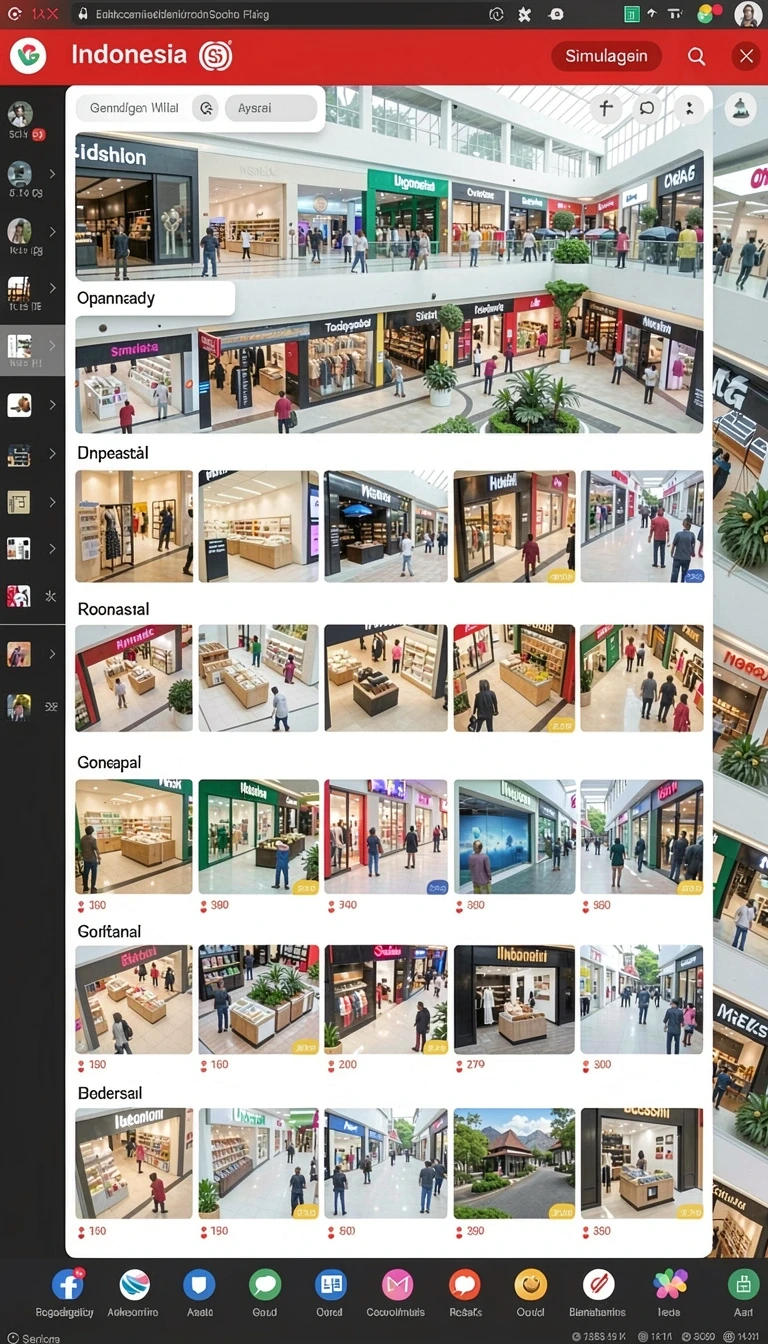Click the green square icon in top bar
Image resolution: width=768 pixels, height=1344 pixels.
(x=631, y=14)
